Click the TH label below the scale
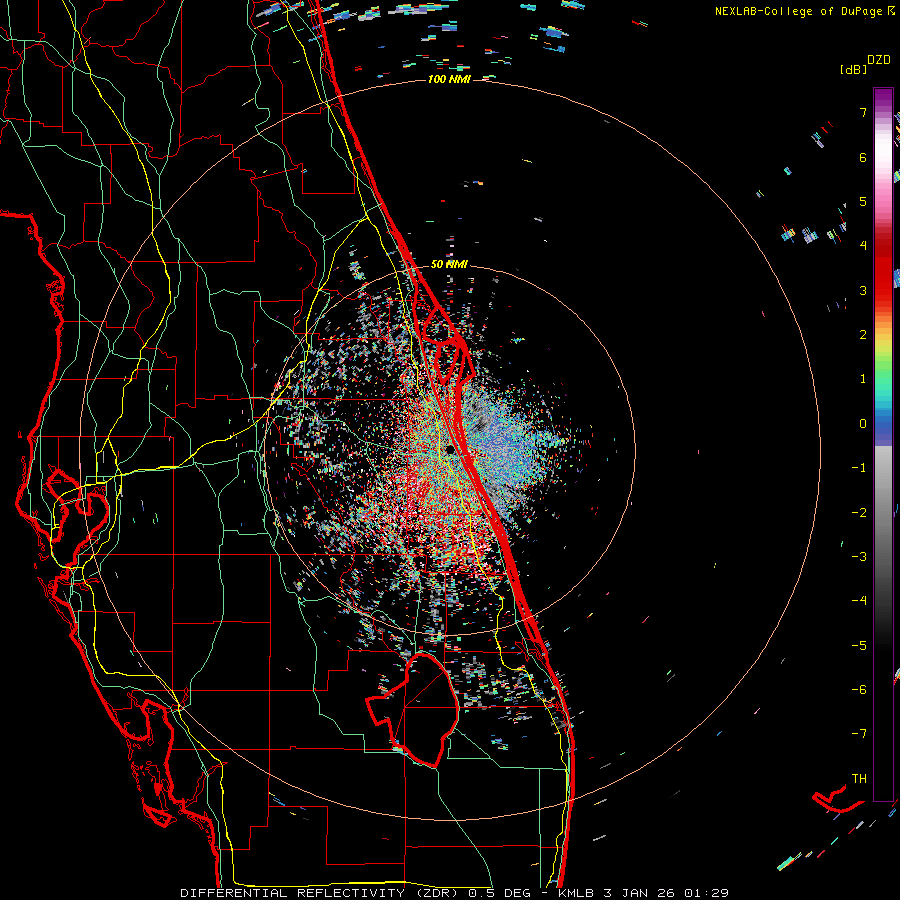The image size is (900, 900). (x=859, y=779)
